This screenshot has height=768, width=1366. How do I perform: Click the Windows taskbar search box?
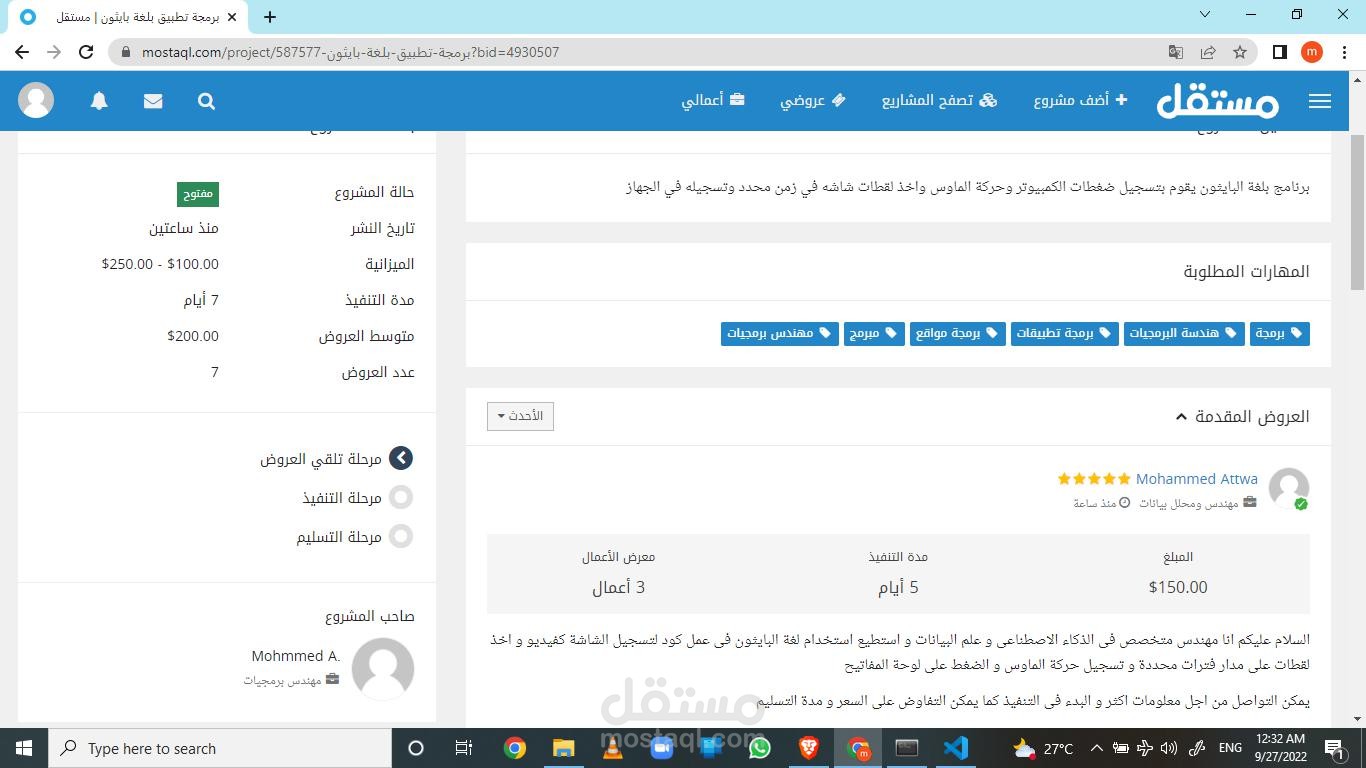[x=220, y=748]
